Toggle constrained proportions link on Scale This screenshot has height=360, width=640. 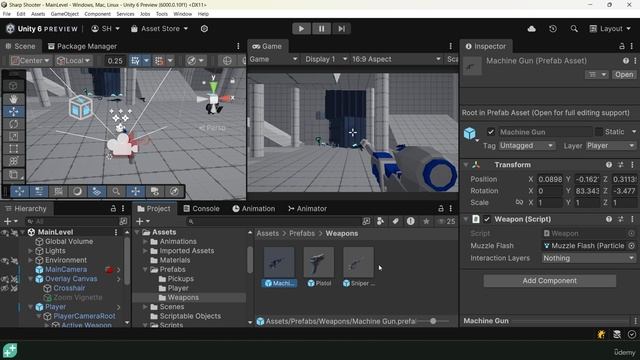point(519,202)
